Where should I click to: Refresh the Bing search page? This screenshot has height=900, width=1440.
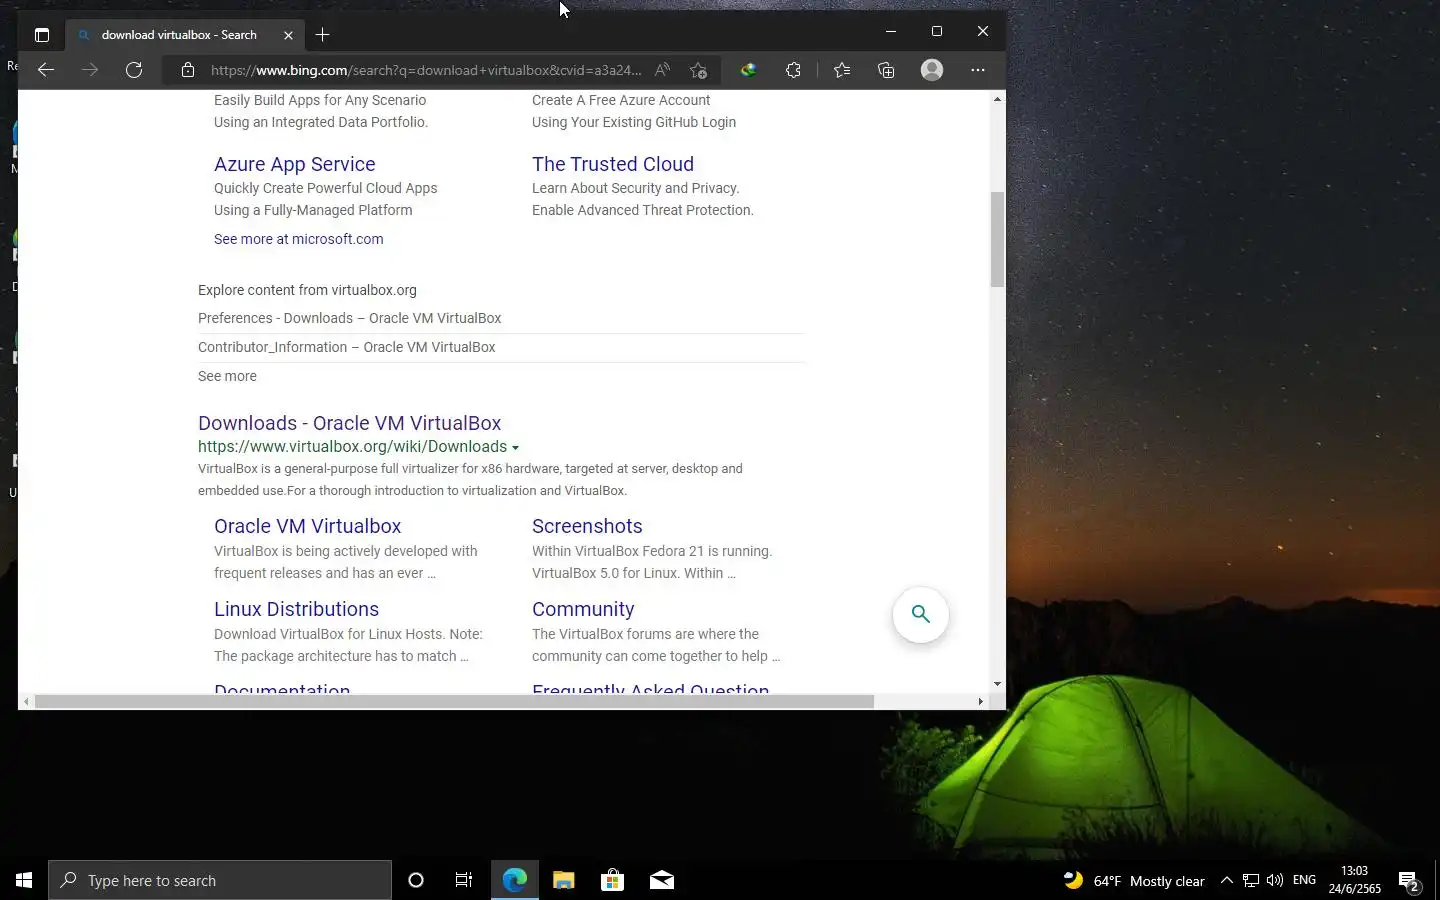pos(134,70)
